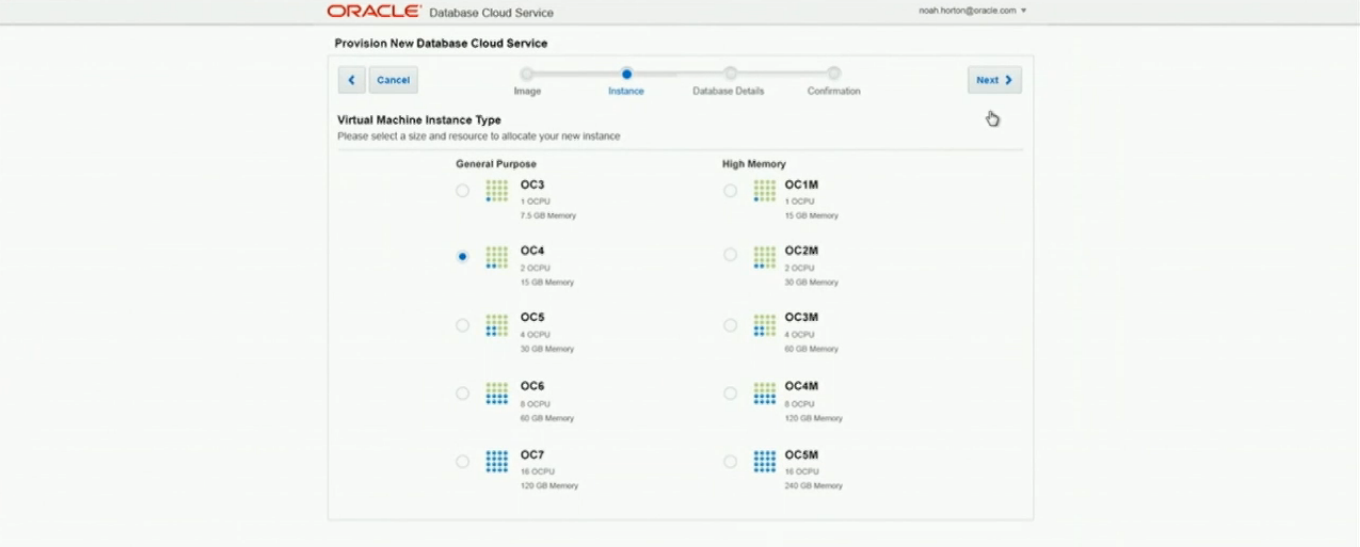The height and width of the screenshot is (547, 1360).
Task: Click the OC6 shape name
Action: [x=532, y=386]
